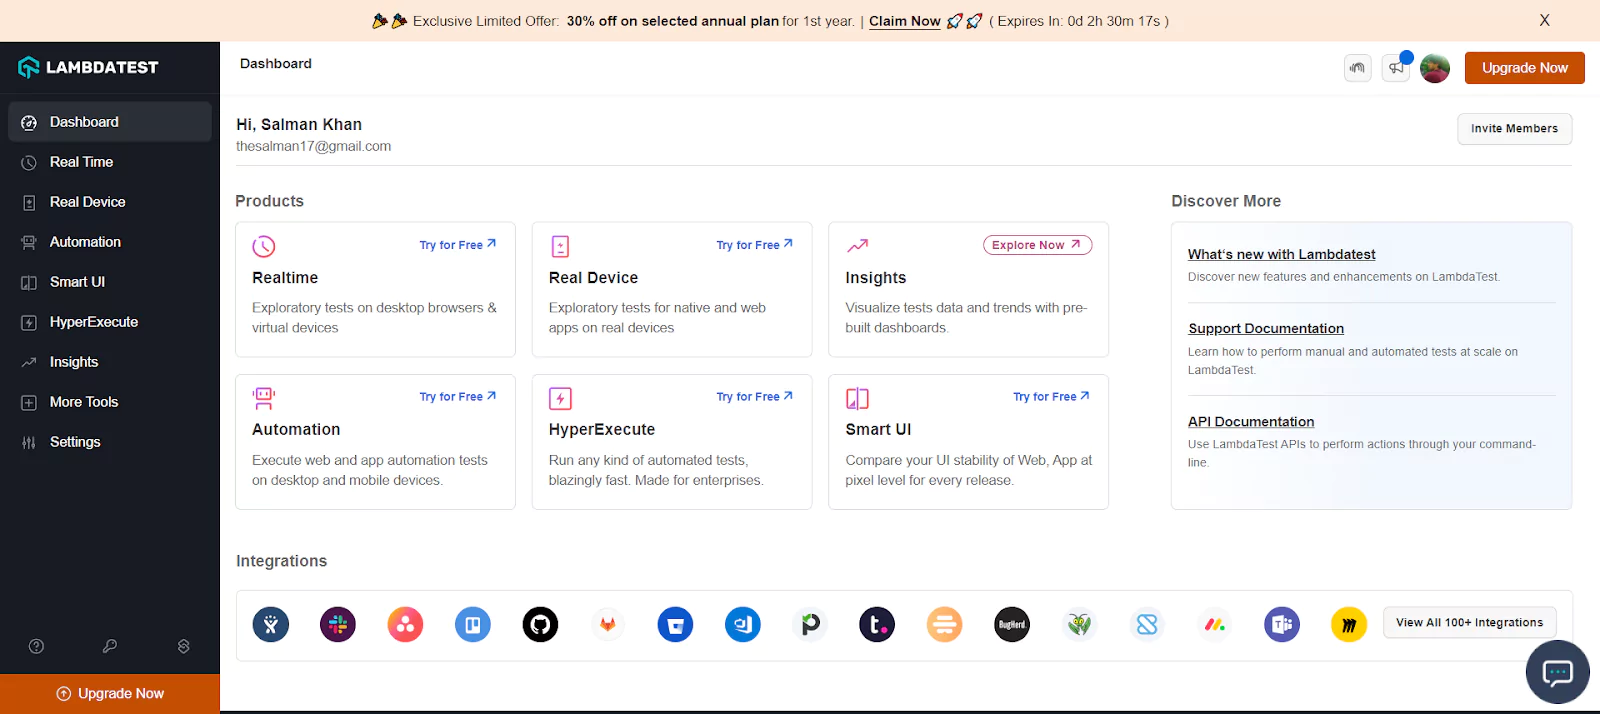Click the Realtime card title
The image size is (1600, 714).
(285, 278)
